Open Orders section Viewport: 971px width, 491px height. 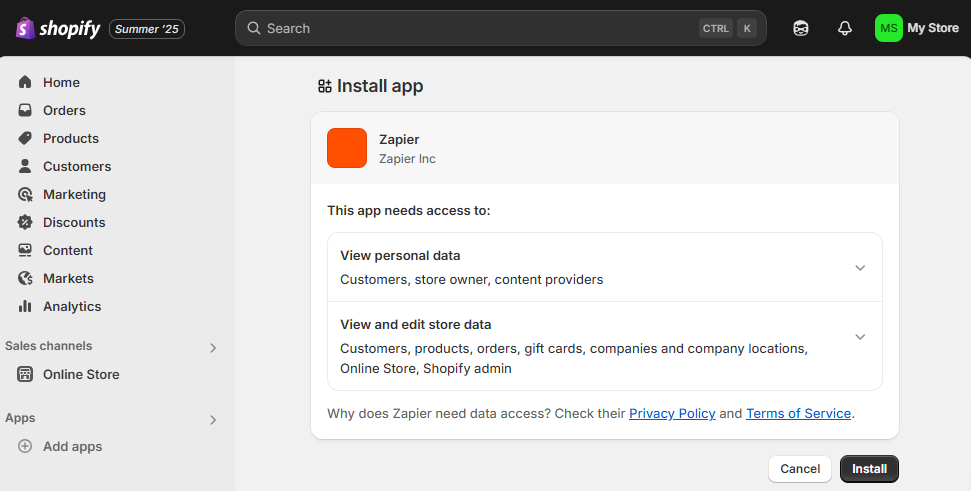point(64,110)
